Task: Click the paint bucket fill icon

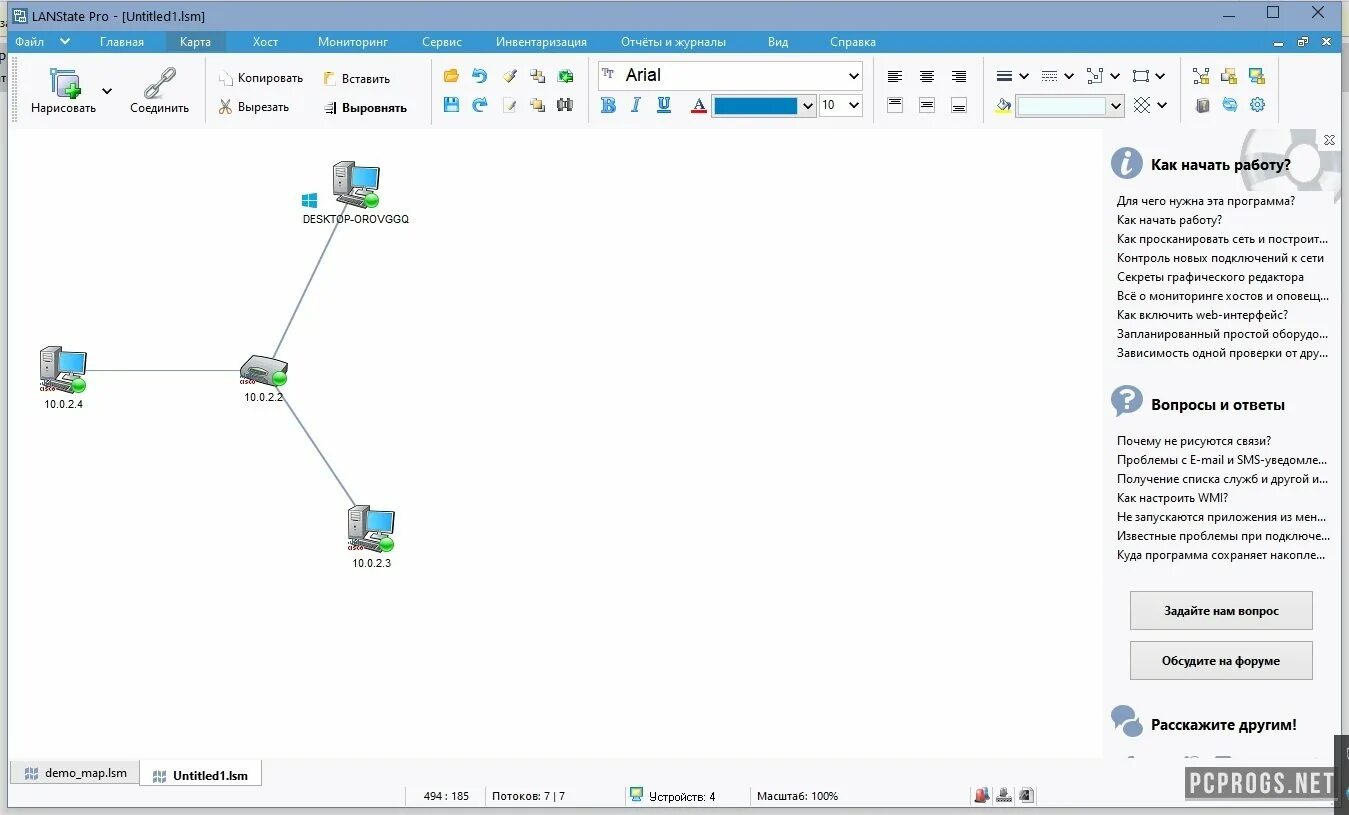Action: [x=1004, y=105]
